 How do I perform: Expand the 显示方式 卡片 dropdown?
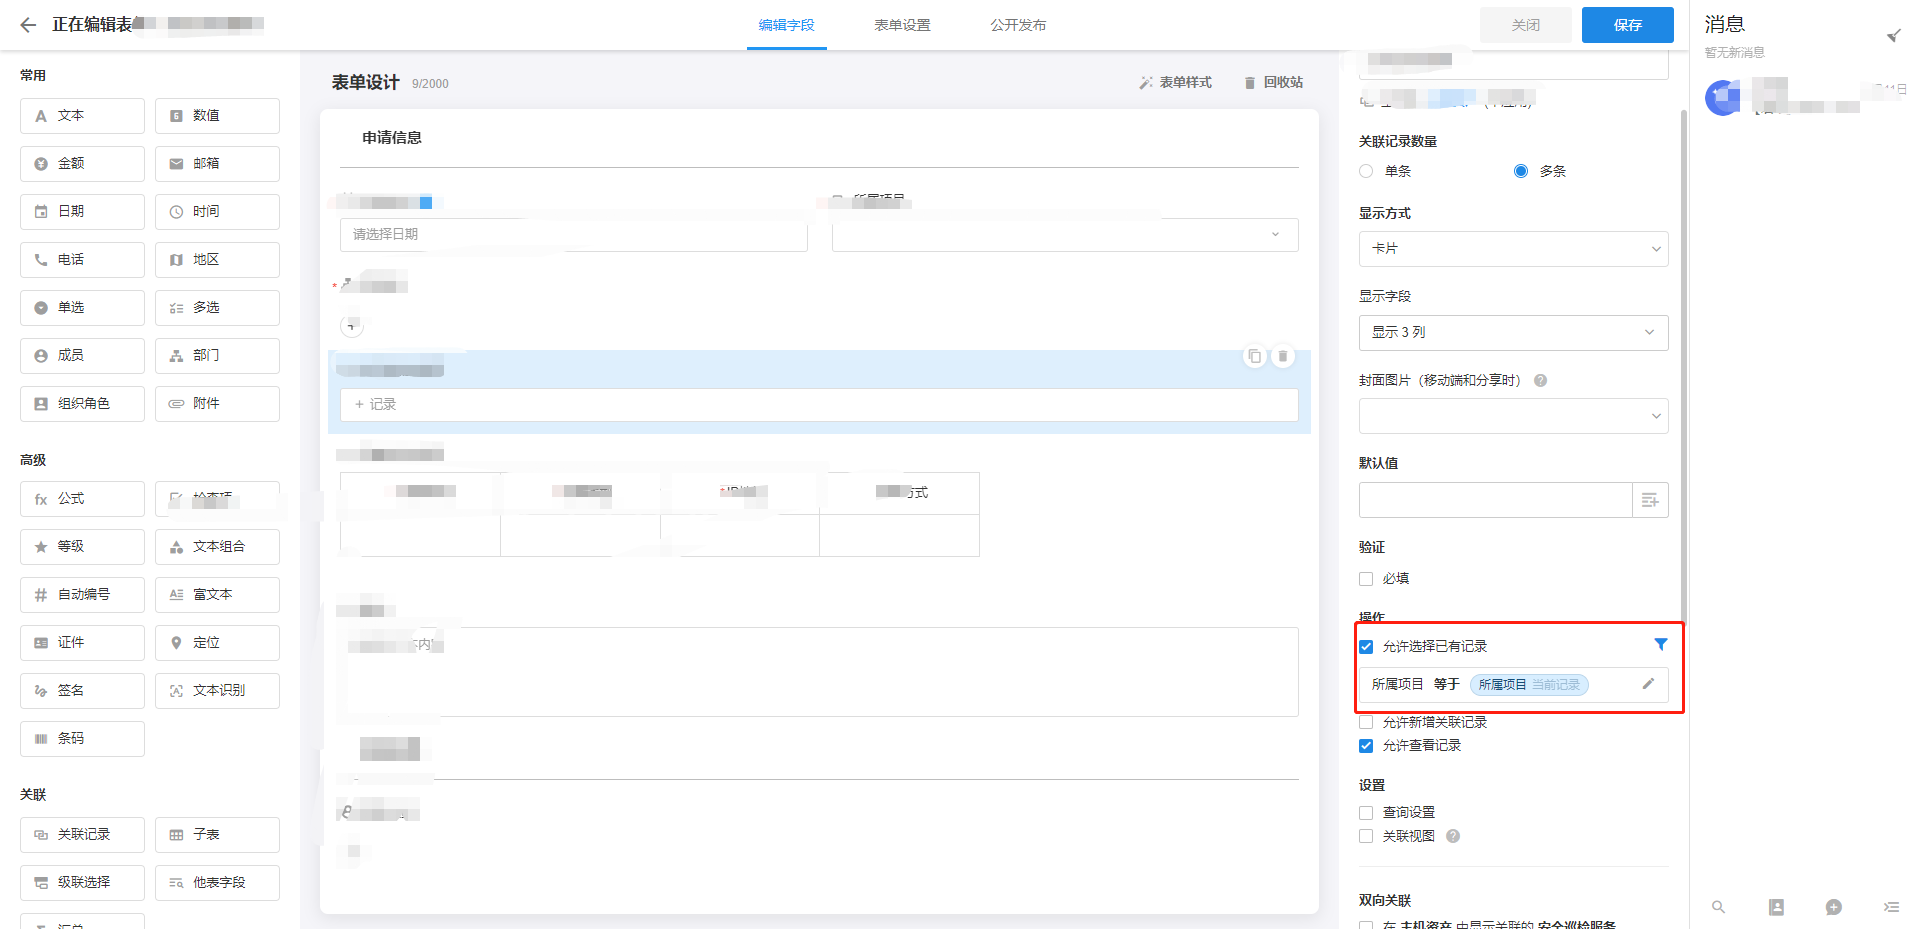click(x=1513, y=249)
